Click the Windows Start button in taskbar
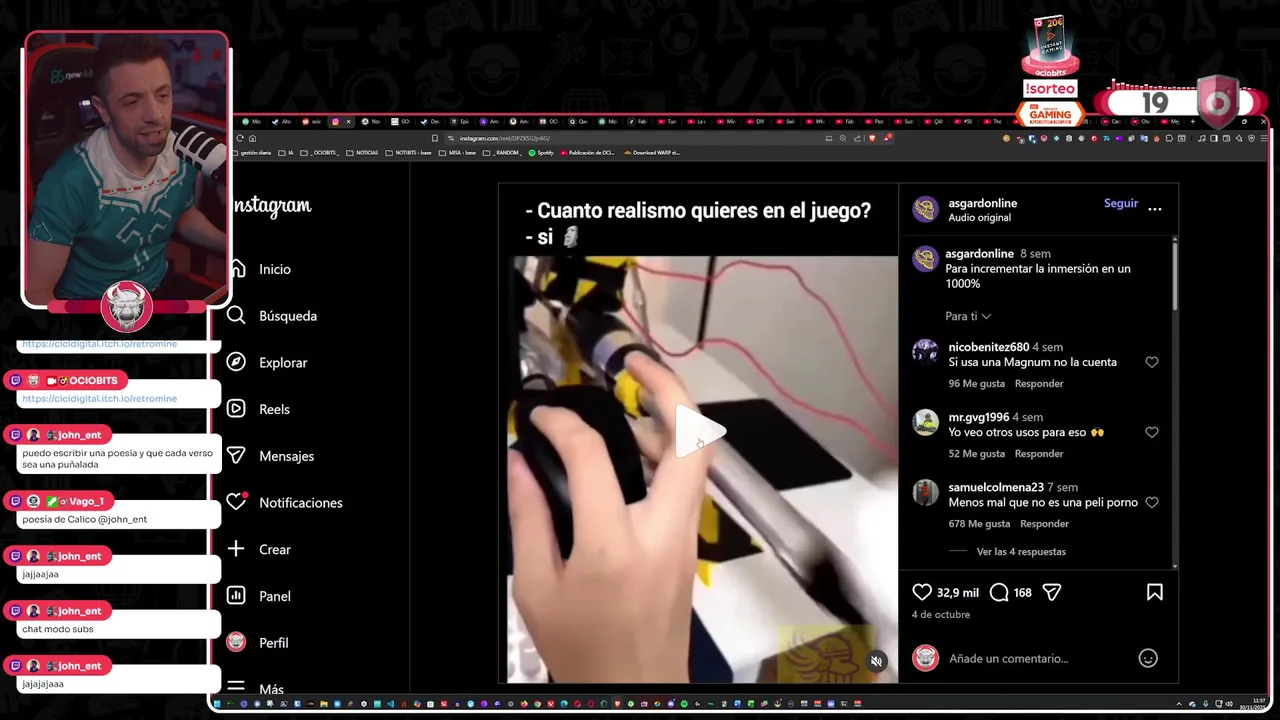1280x720 pixels. pos(217,704)
